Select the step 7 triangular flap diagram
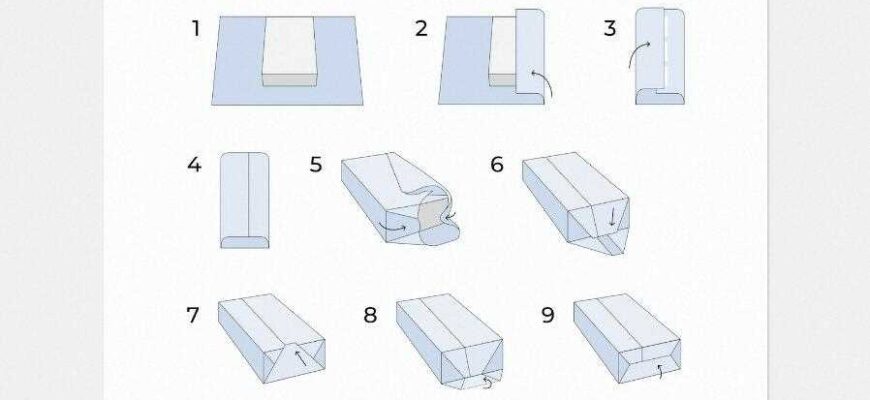Image resolution: width=870 pixels, height=400 pixels. click(x=272, y=338)
